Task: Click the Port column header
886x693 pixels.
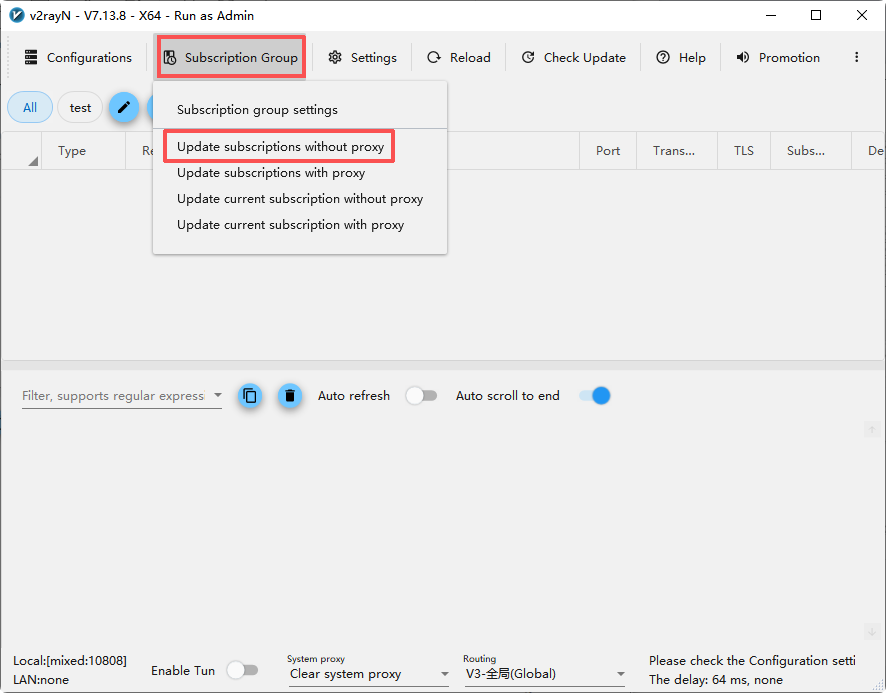Action: (608, 151)
